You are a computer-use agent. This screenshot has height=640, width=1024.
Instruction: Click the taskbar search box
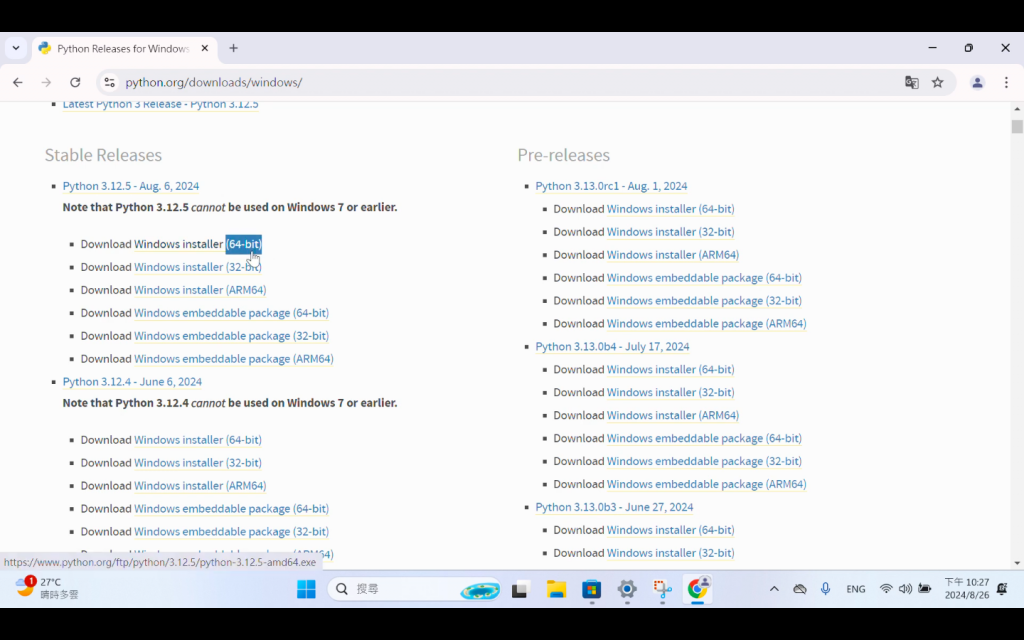point(415,589)
